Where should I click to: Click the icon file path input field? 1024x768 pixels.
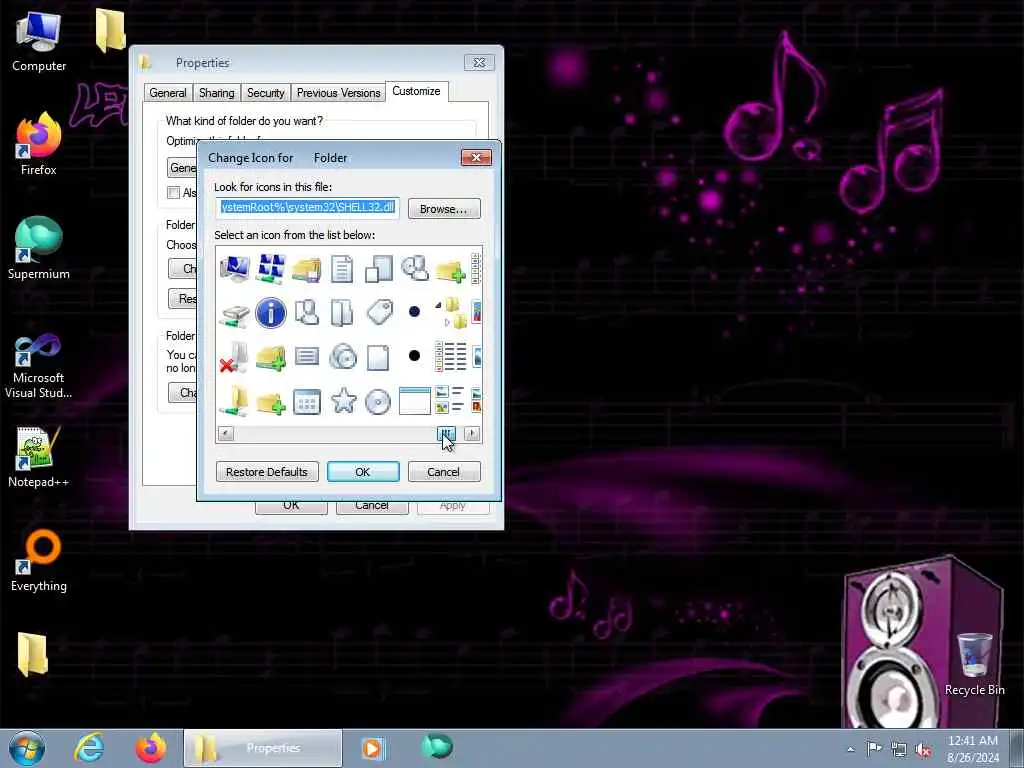click(308, 208)
